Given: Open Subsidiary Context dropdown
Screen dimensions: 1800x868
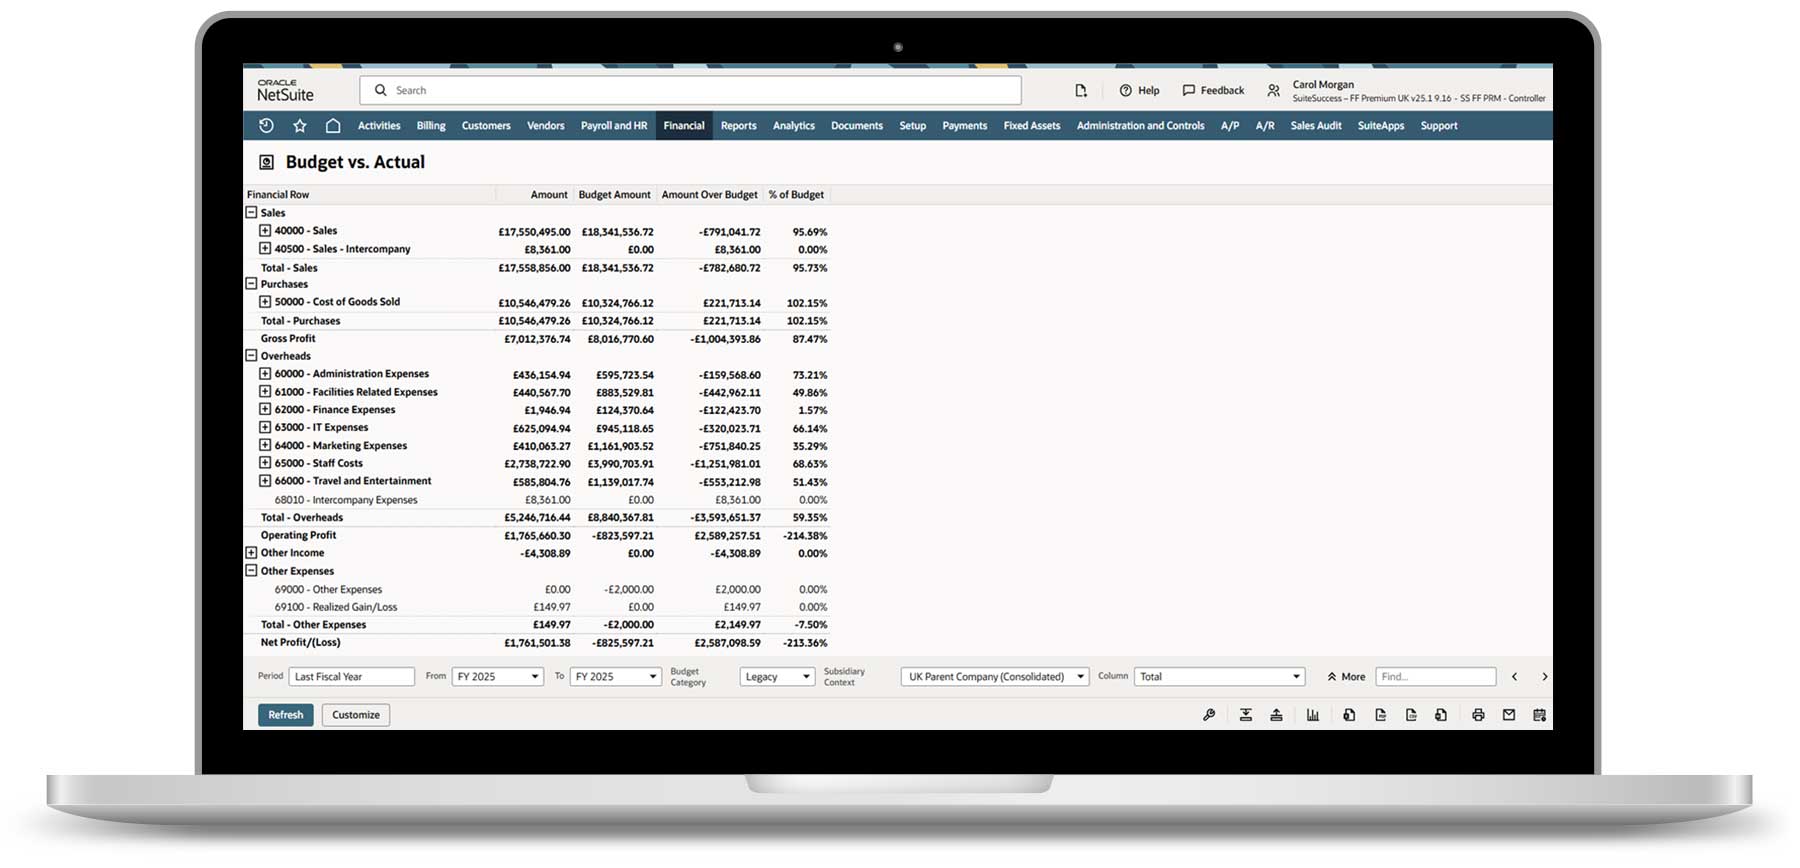Looking at the screenshot, I should [x=995, y=677].
